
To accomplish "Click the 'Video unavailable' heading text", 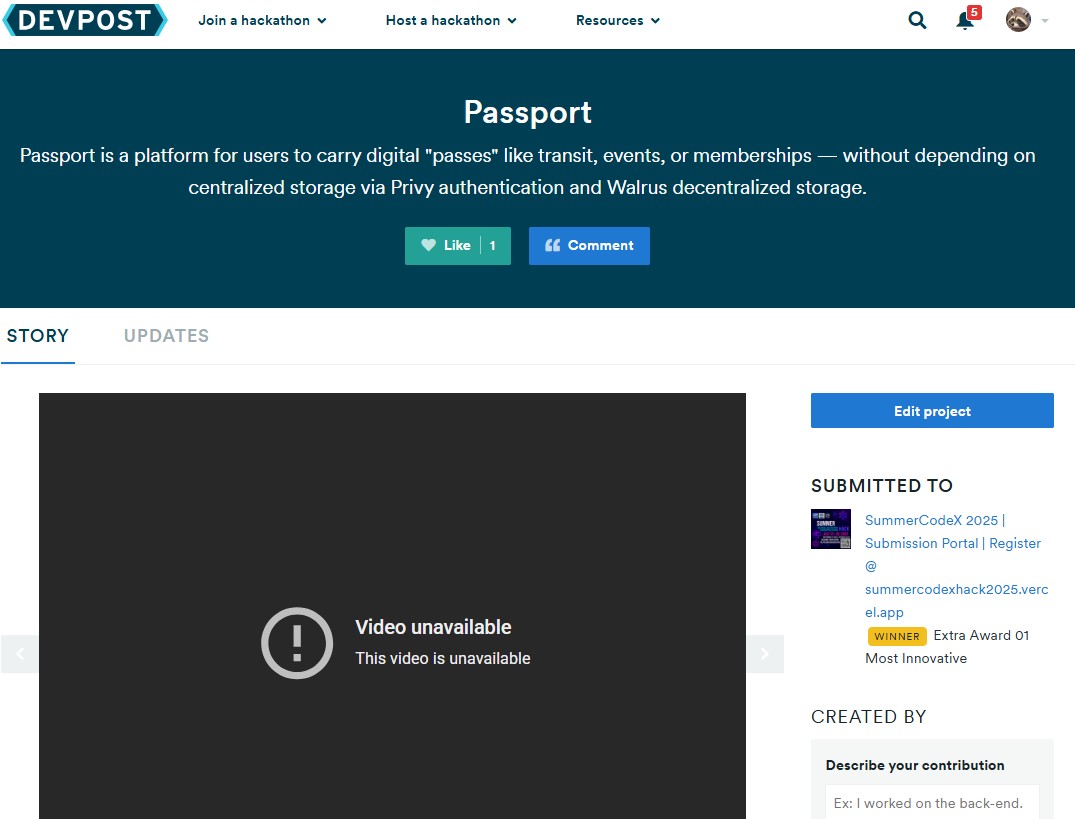I will [x=433, y=627].
